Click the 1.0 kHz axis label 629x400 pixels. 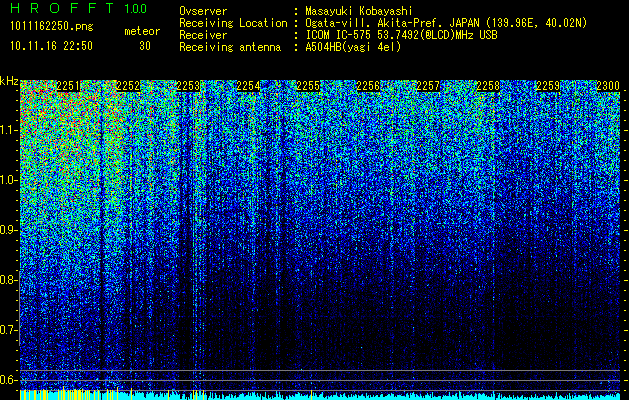coord(9,181)
